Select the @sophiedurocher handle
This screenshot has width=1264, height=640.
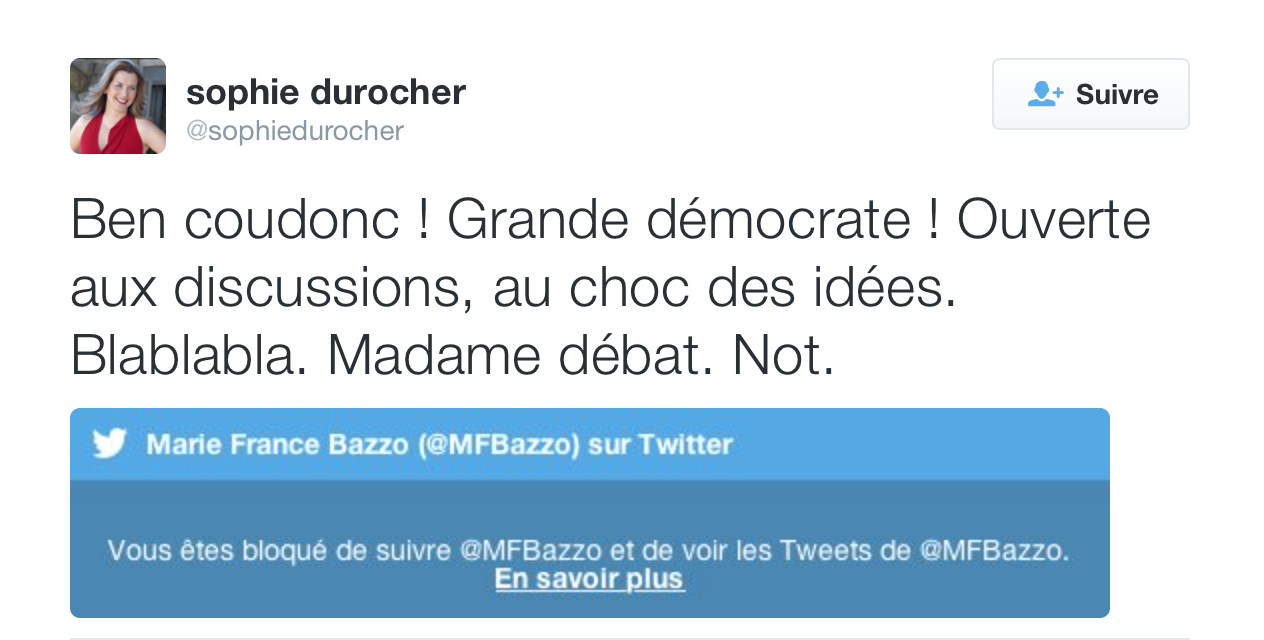click(x=295, y=131)
